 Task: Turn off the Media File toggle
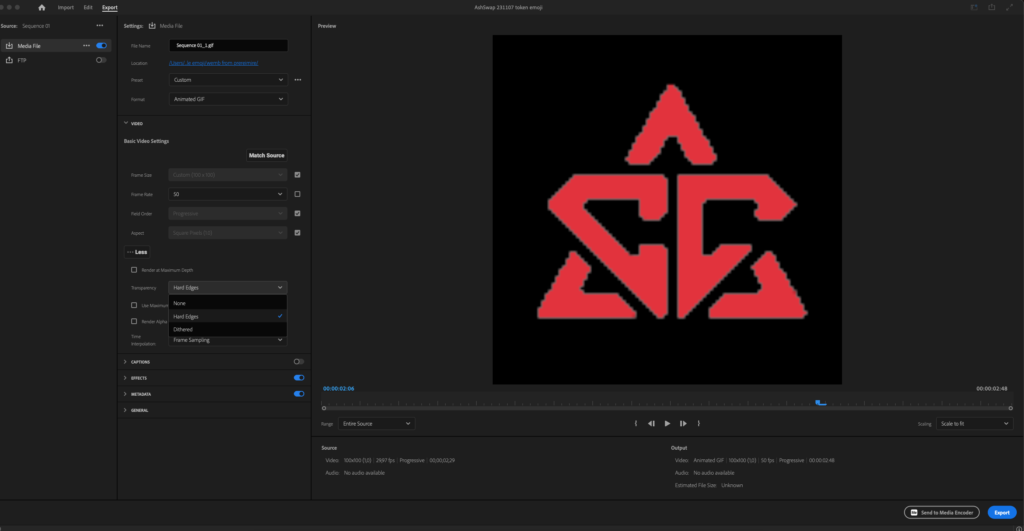coord(101,45)
